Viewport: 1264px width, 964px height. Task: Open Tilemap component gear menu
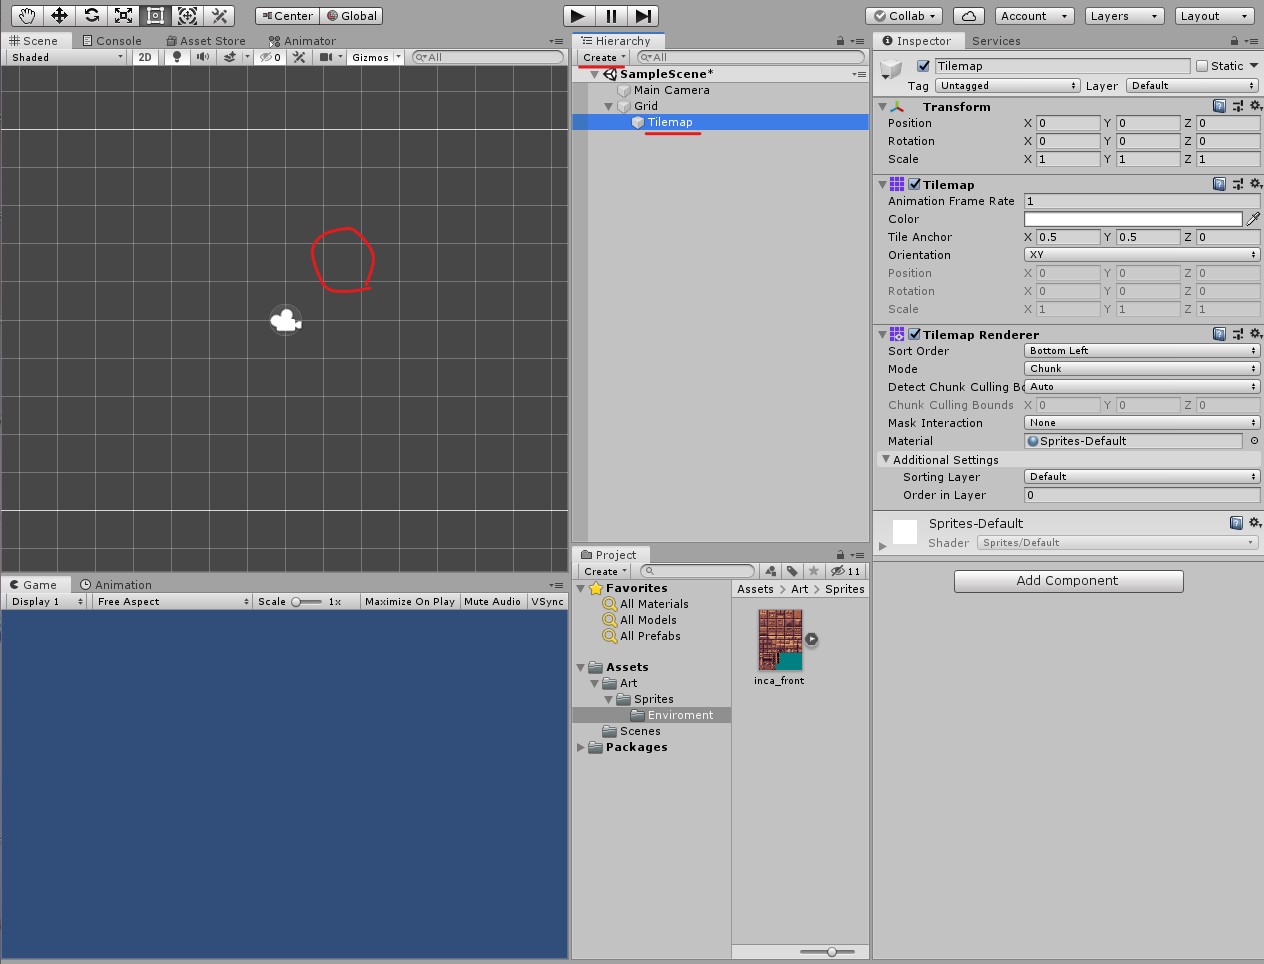click(x=1256, y=184)
